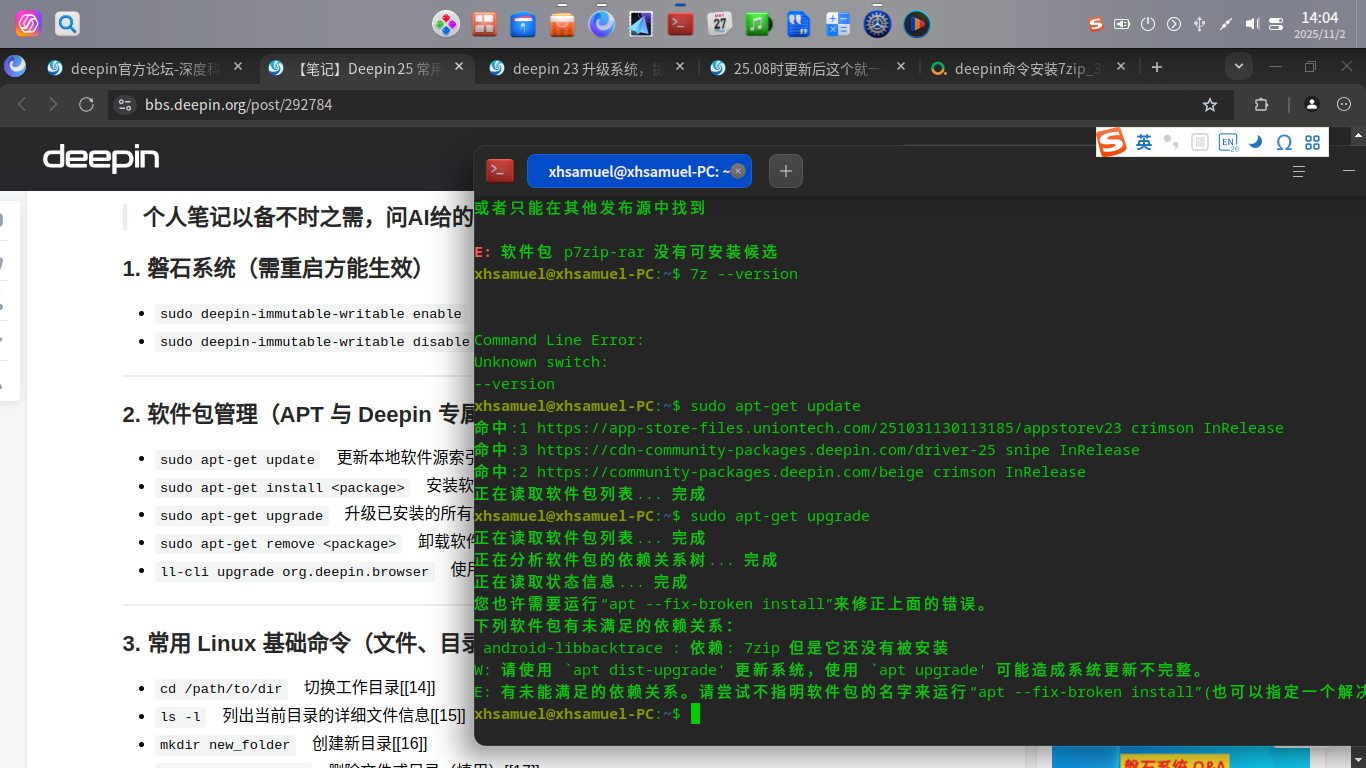Toggle Sogou night mode moon icon

click(x=1256, y=143)
